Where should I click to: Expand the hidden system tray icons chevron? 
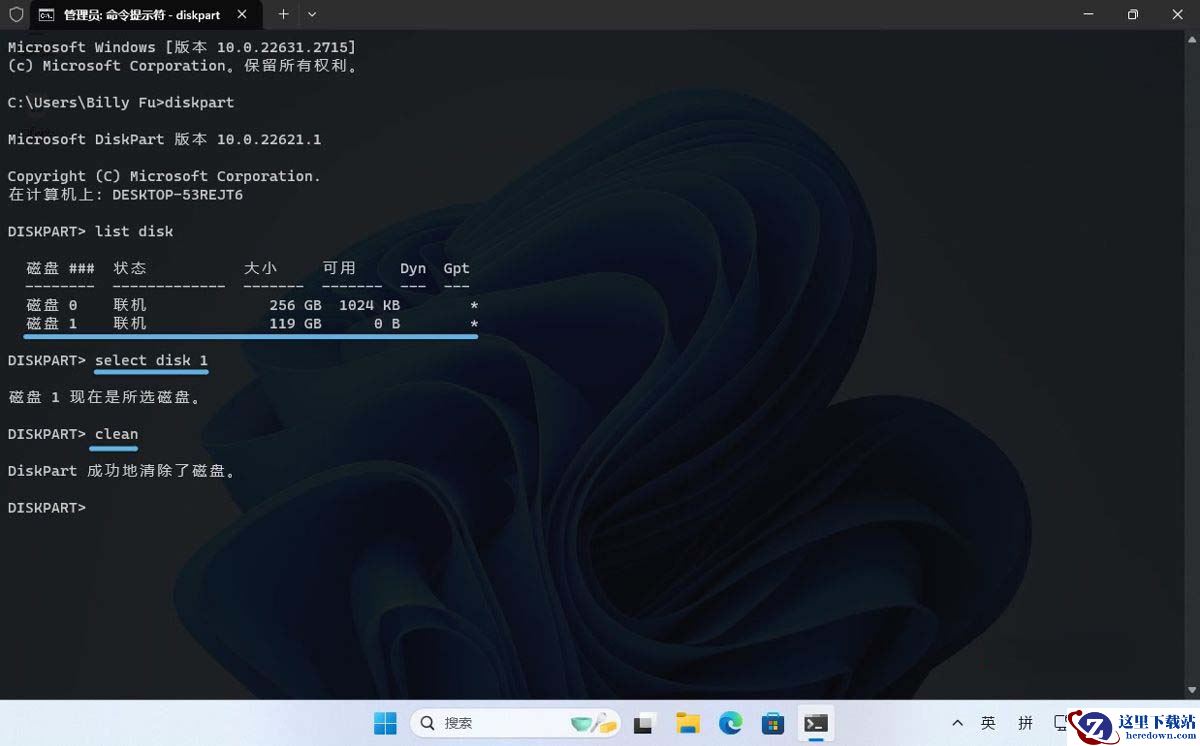click(x=957, y=723)
